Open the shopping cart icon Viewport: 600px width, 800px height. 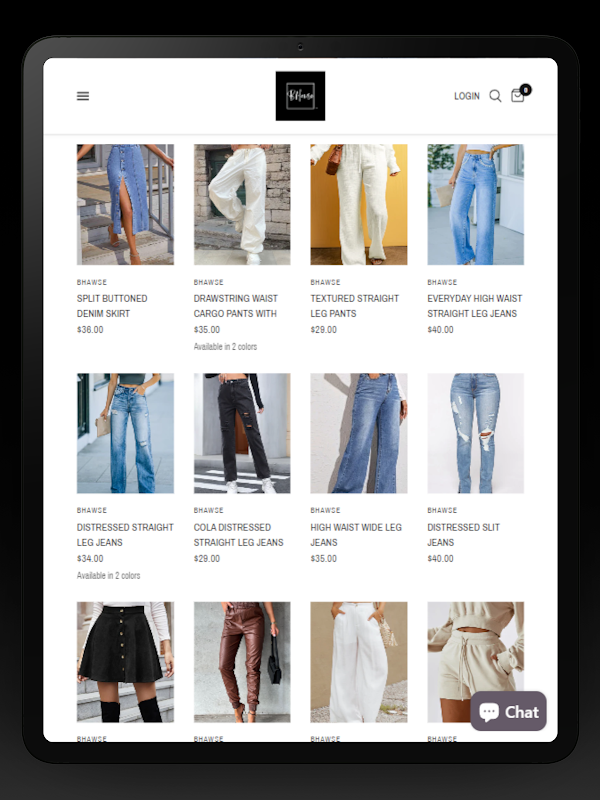point(519,95)
